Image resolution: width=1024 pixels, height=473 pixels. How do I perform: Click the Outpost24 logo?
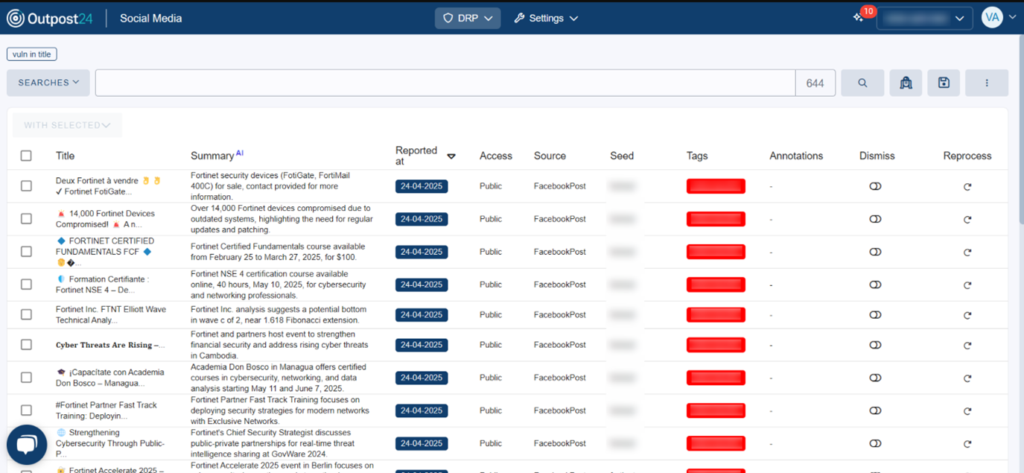tap(52, 18)
